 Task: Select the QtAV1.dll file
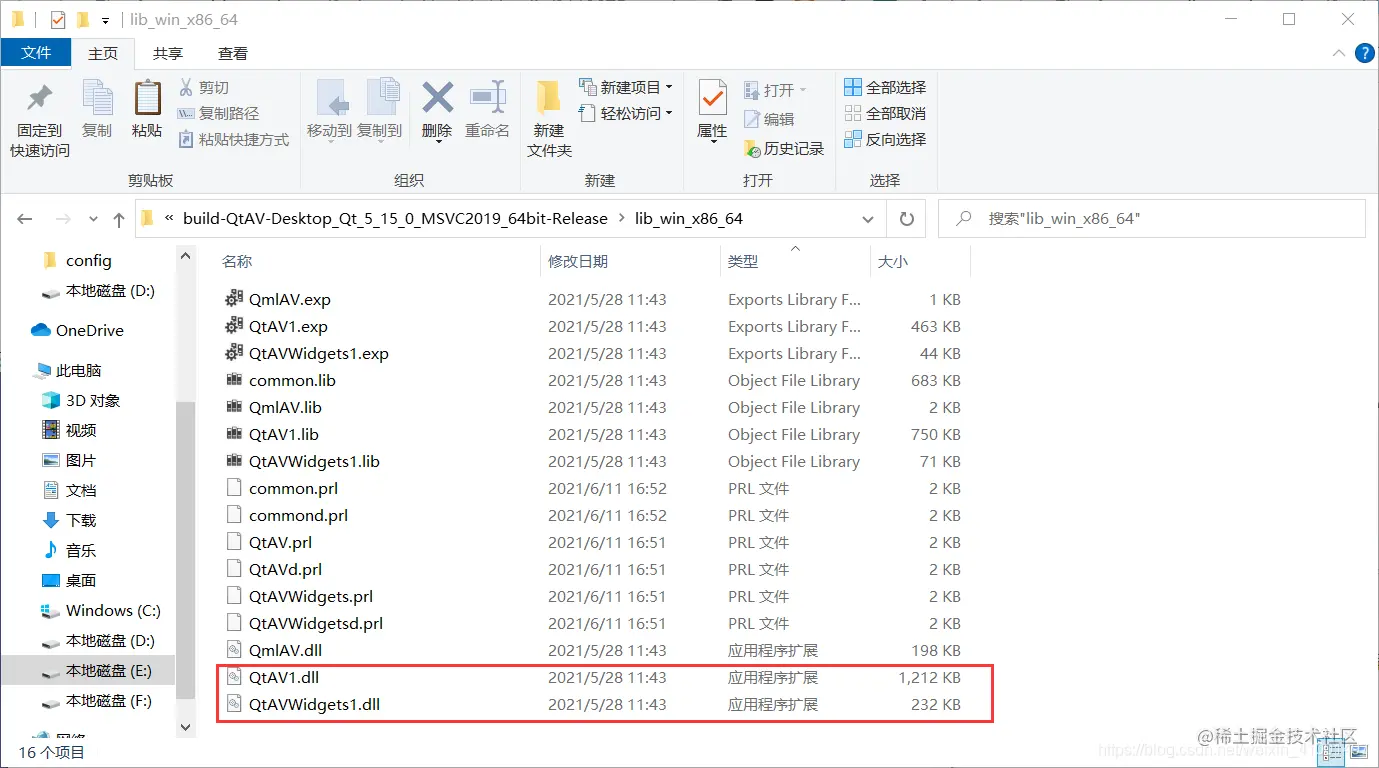click(289, 677)
